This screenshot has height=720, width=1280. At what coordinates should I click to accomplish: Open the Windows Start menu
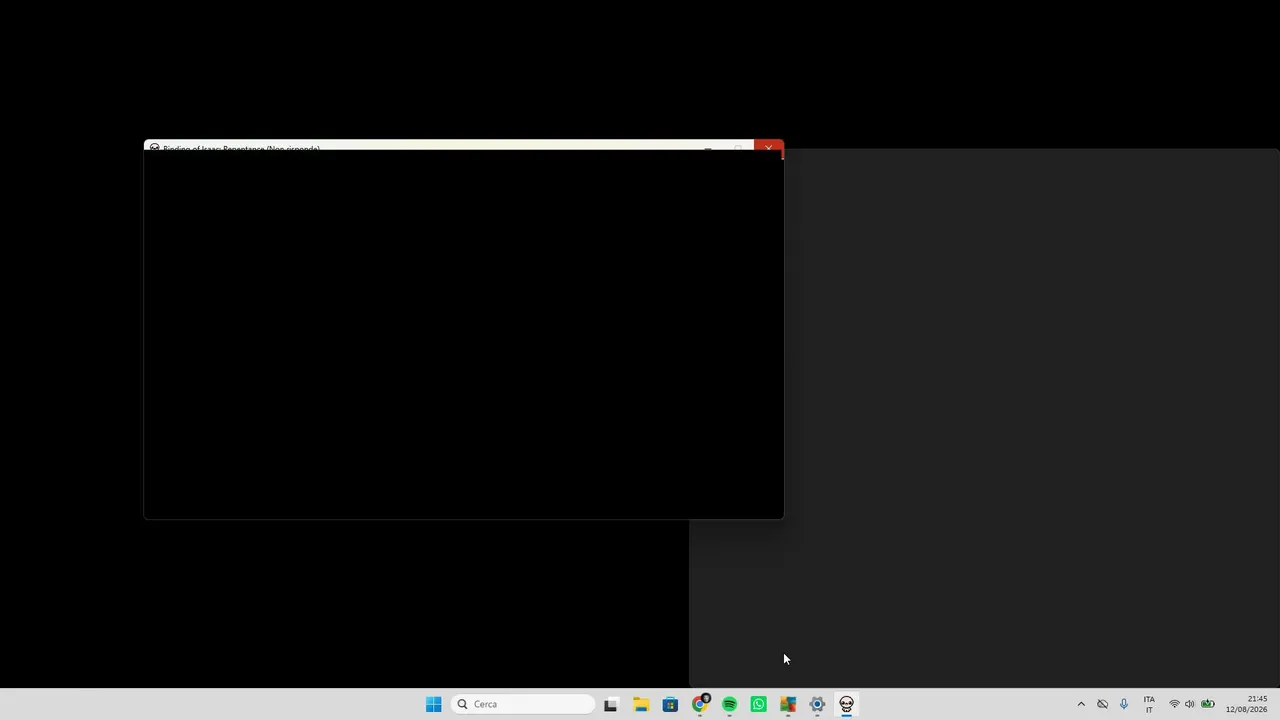(x=433, y=704)
